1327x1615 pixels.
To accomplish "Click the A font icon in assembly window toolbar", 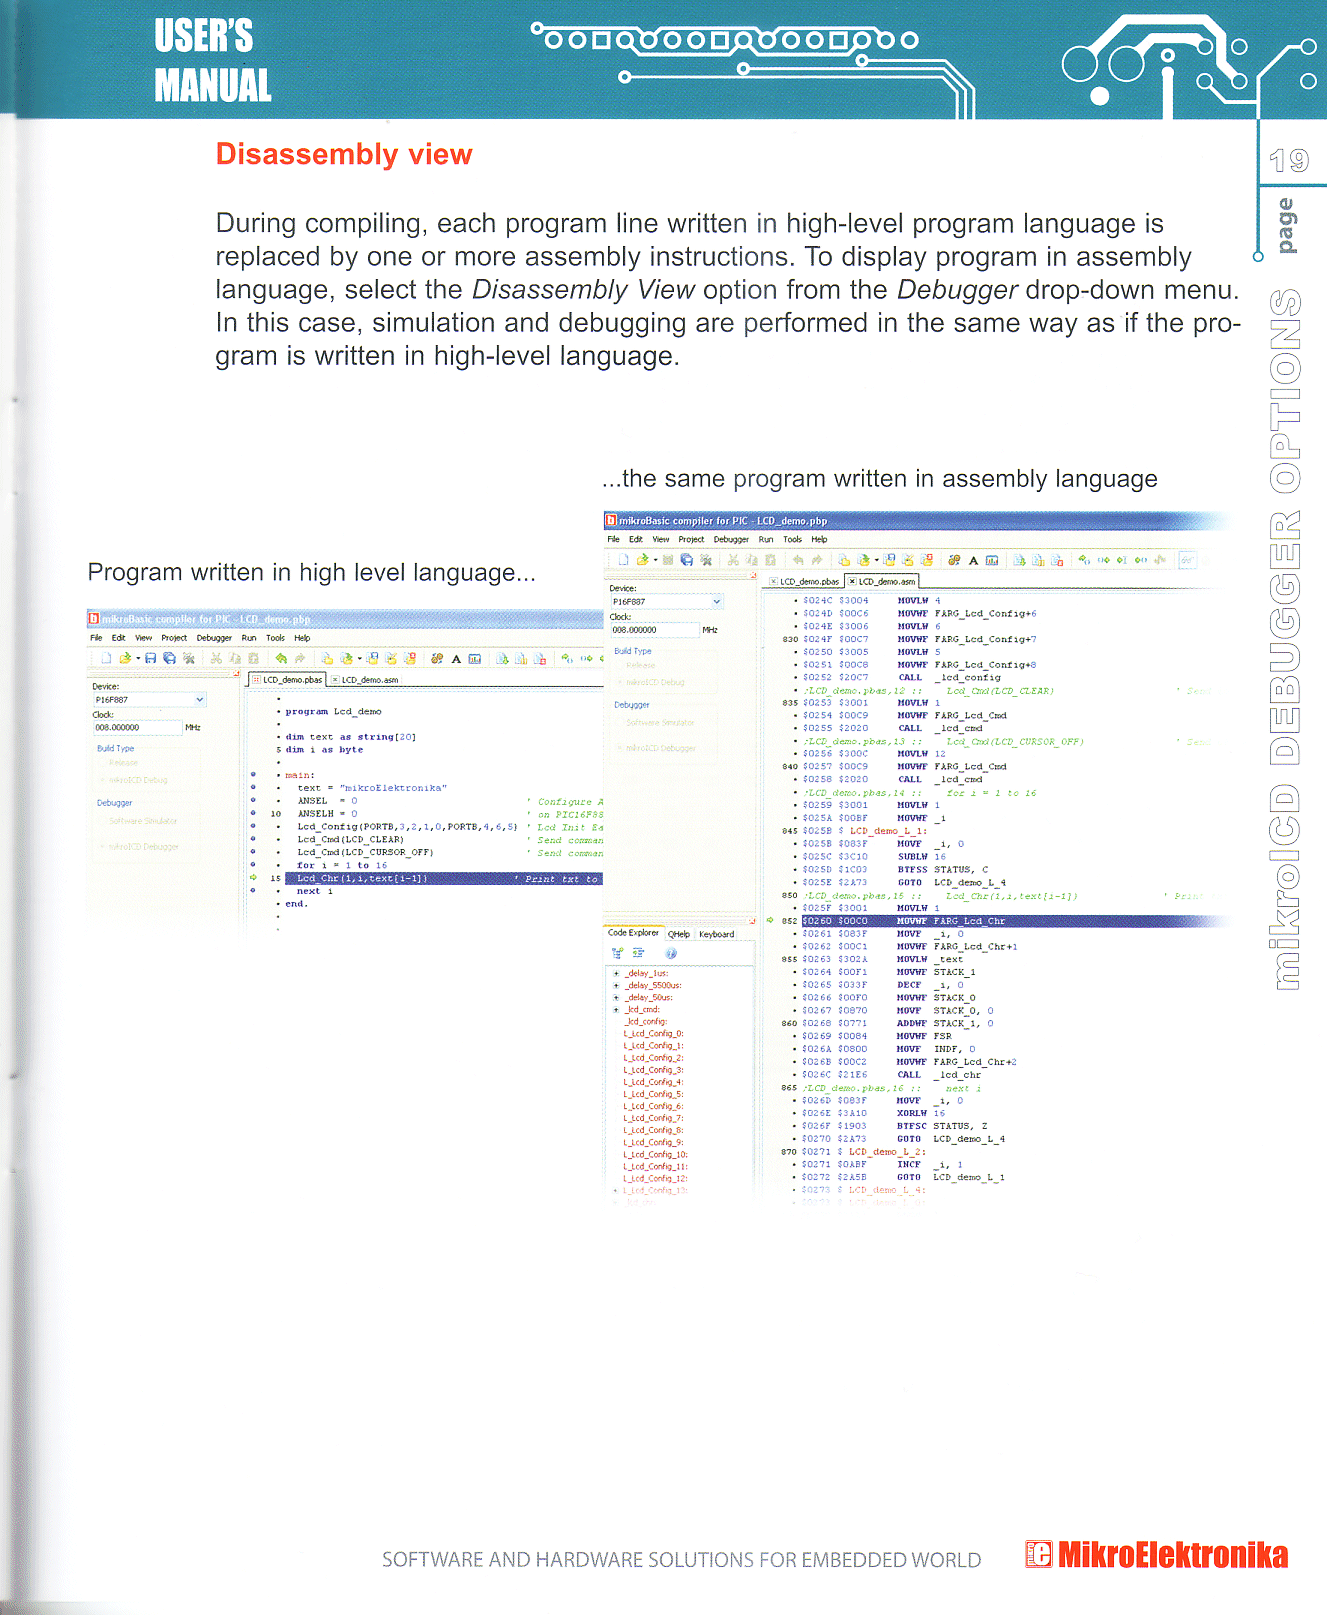I will click(x=973, y=560).
